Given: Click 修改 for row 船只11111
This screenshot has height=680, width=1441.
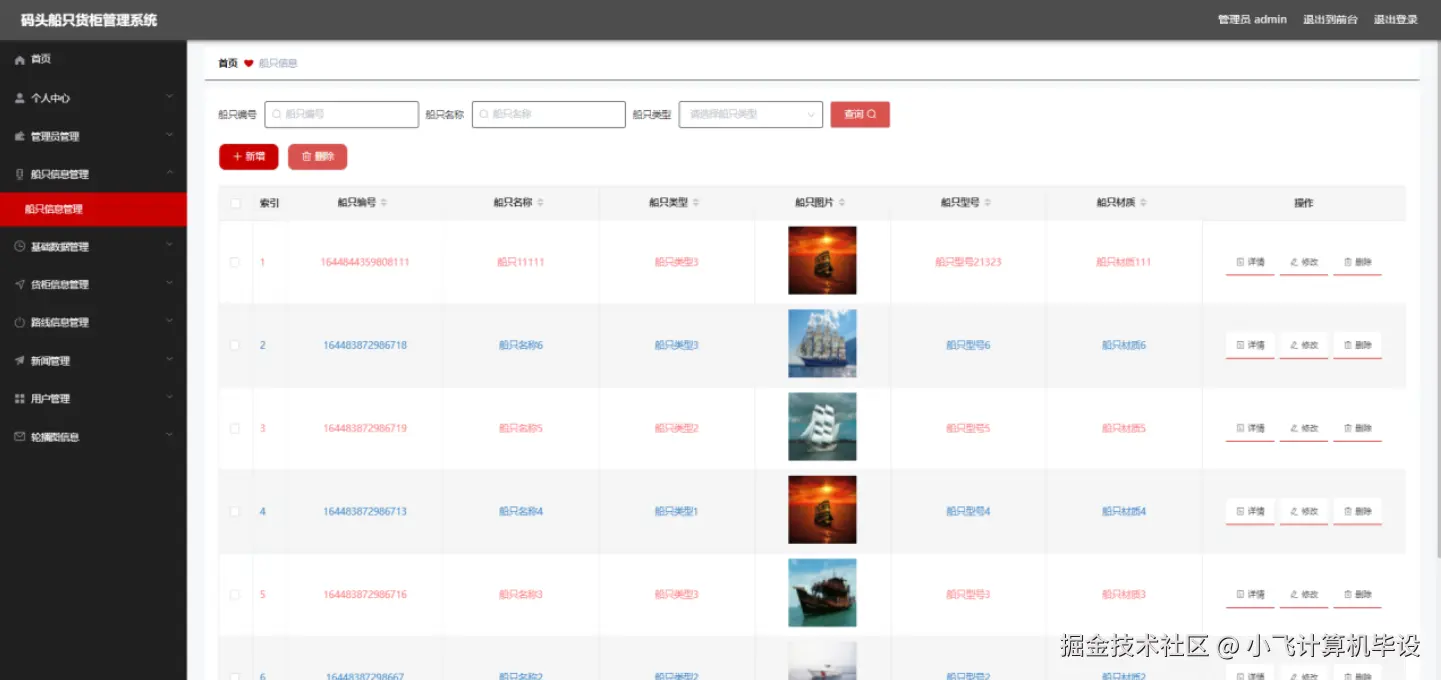Looking at the screenshot, I should (x=1304, y=262).
